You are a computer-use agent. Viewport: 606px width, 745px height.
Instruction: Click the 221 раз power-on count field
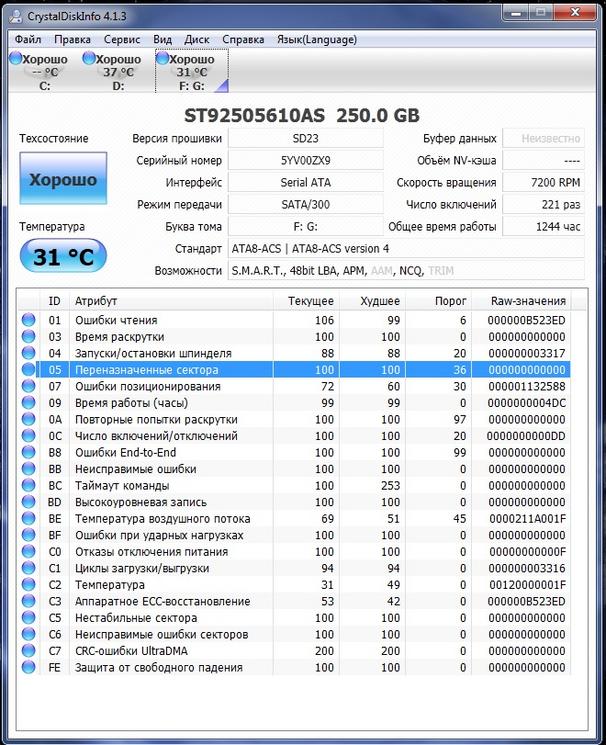click(543, 205)
